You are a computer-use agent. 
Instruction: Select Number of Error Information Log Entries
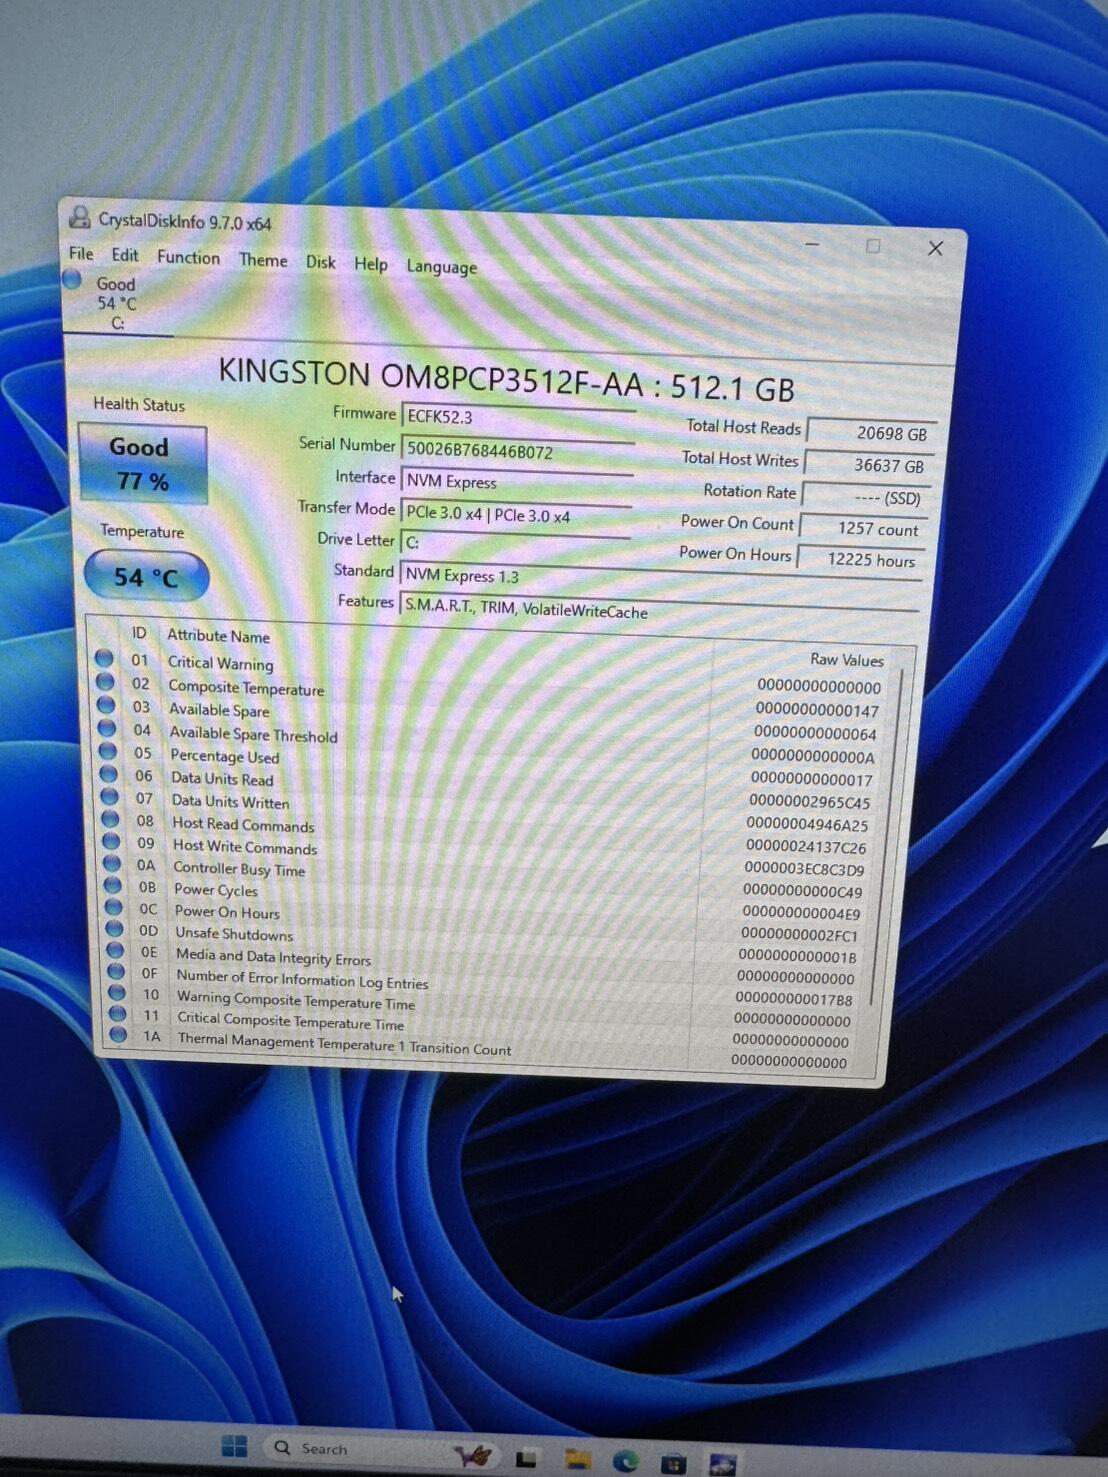pyautogui.click(x=302, y=979)
